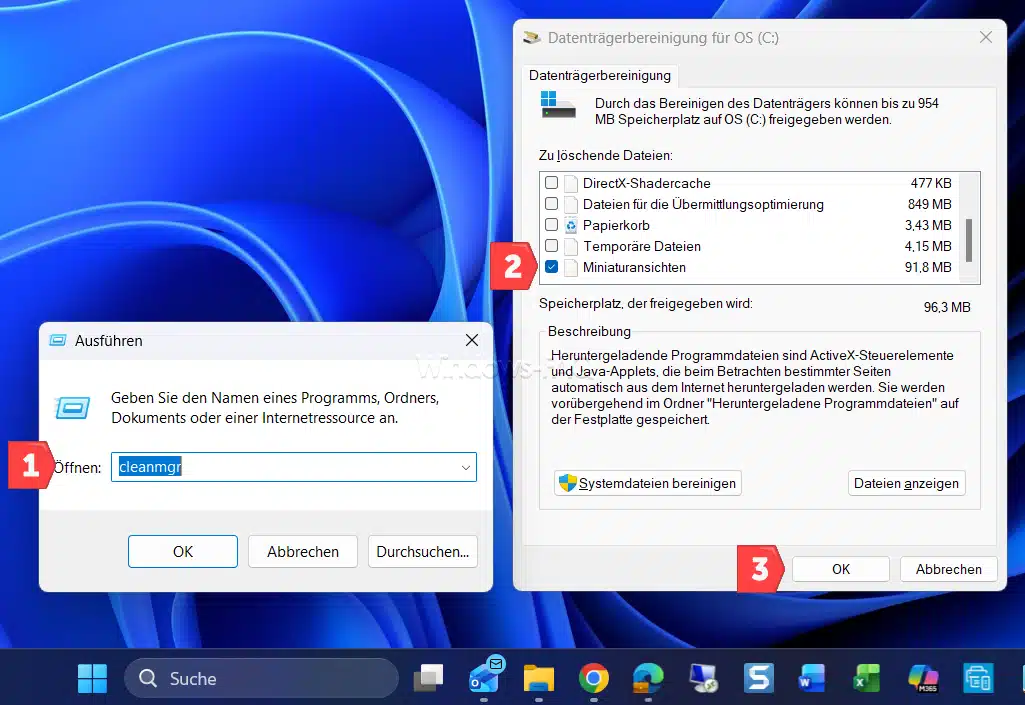The image size is (1025, 705).
Task: Click the 96,3 MB freed space value
Action: tap(947, 307)
